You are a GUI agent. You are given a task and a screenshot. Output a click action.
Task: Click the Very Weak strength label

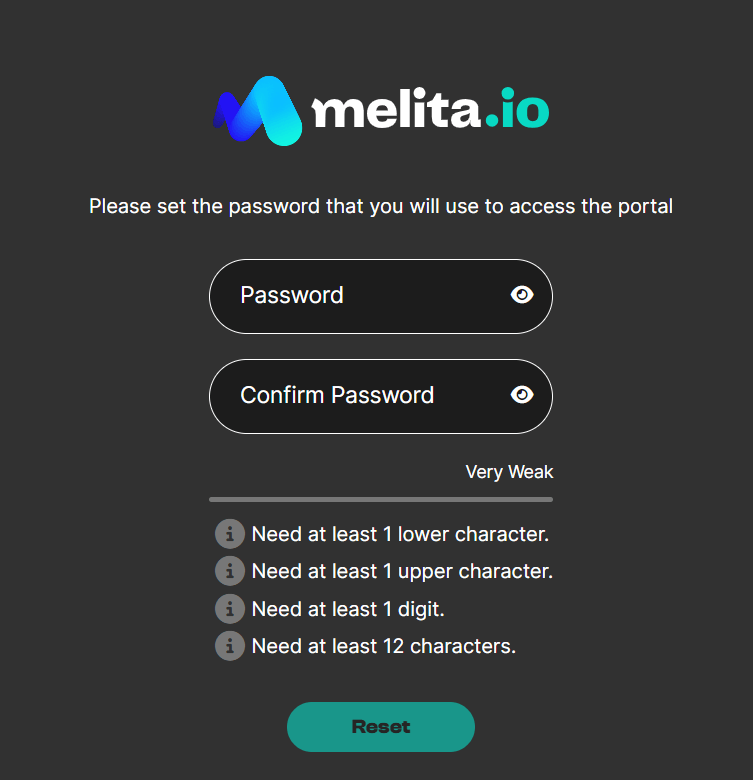pos(509,472)
